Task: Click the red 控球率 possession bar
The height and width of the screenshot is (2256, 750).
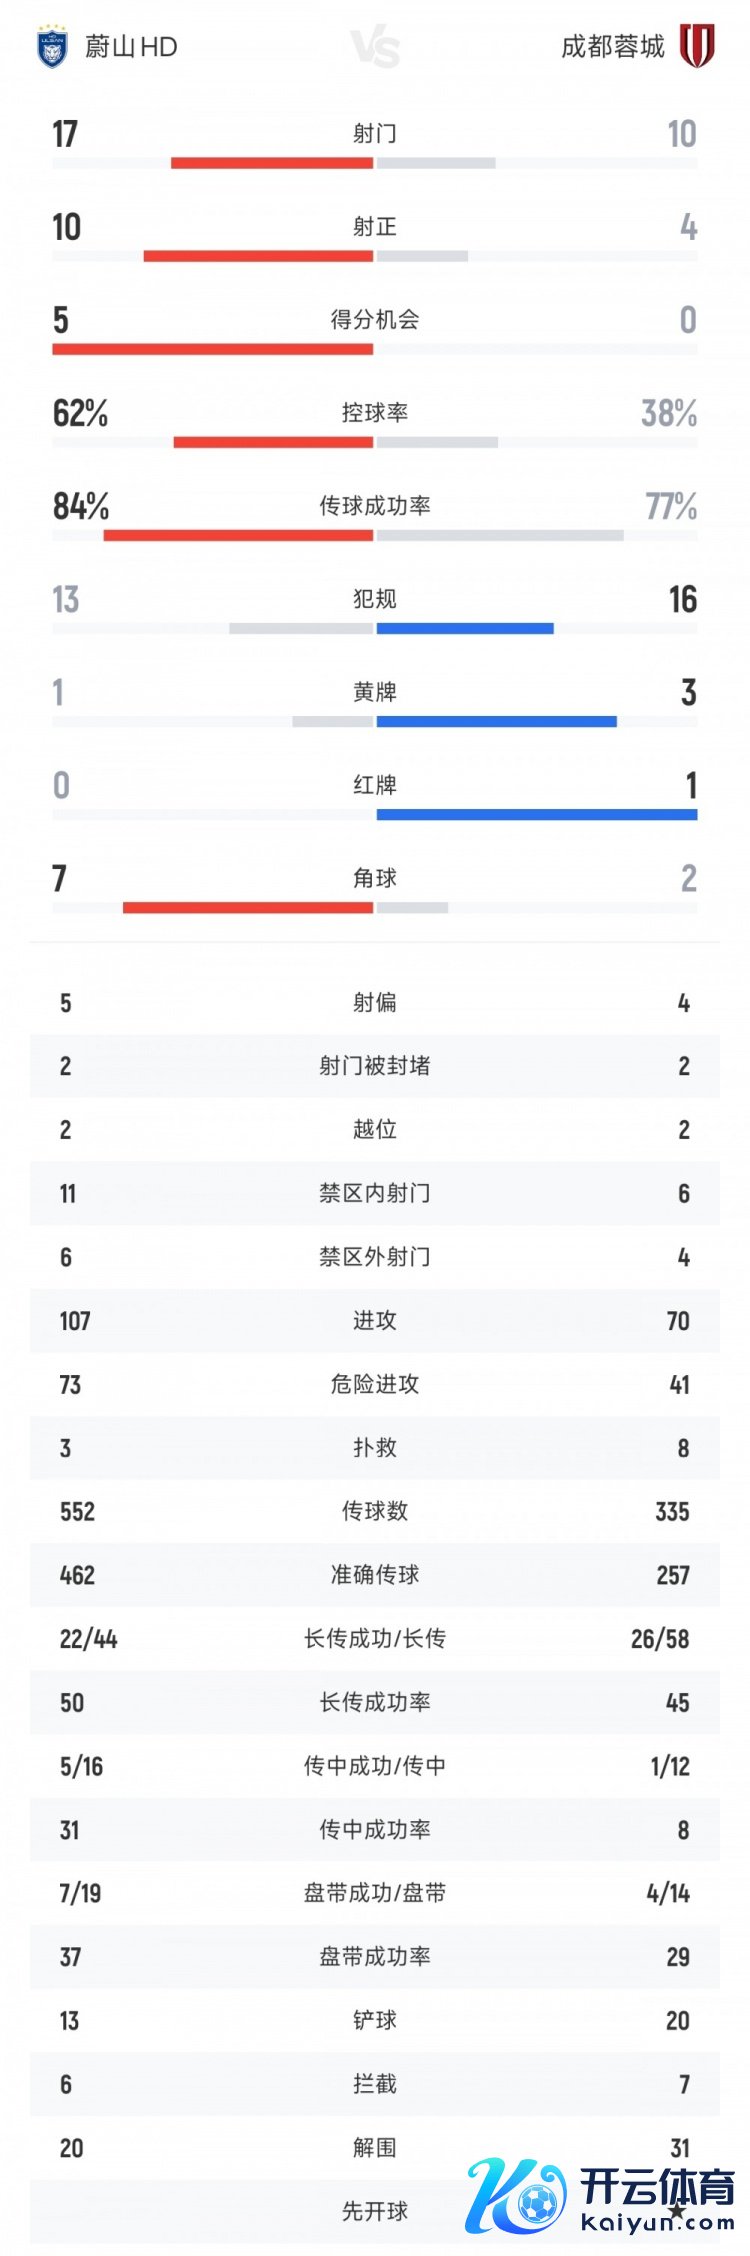Action: (273, 442)
